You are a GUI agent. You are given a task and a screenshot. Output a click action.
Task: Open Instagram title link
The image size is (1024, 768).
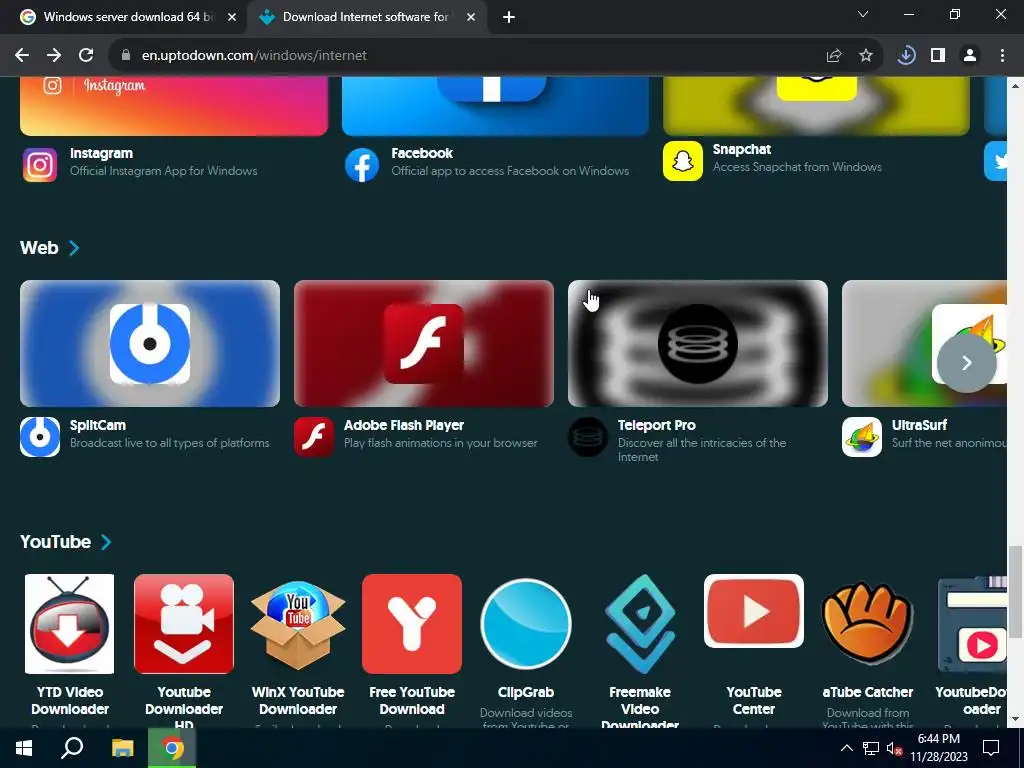pos(101,153)
